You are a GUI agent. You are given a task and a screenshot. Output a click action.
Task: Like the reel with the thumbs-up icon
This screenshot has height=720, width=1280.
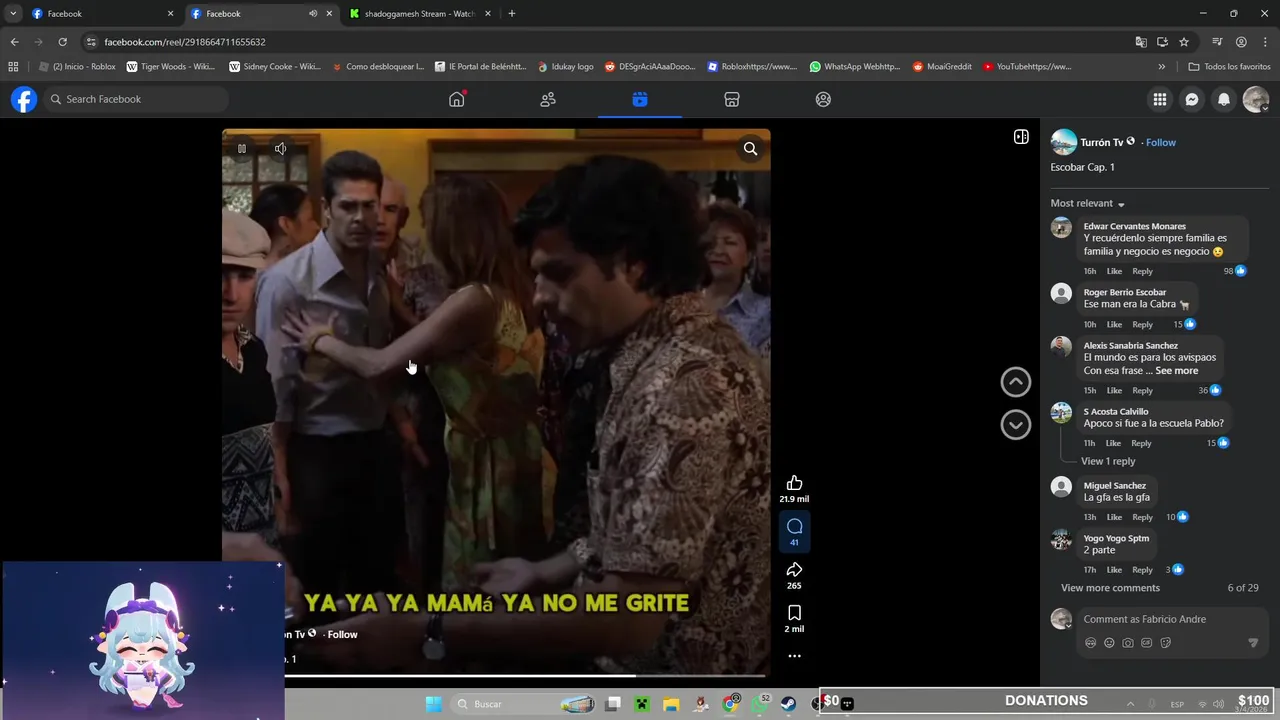[x=794, y=483]
